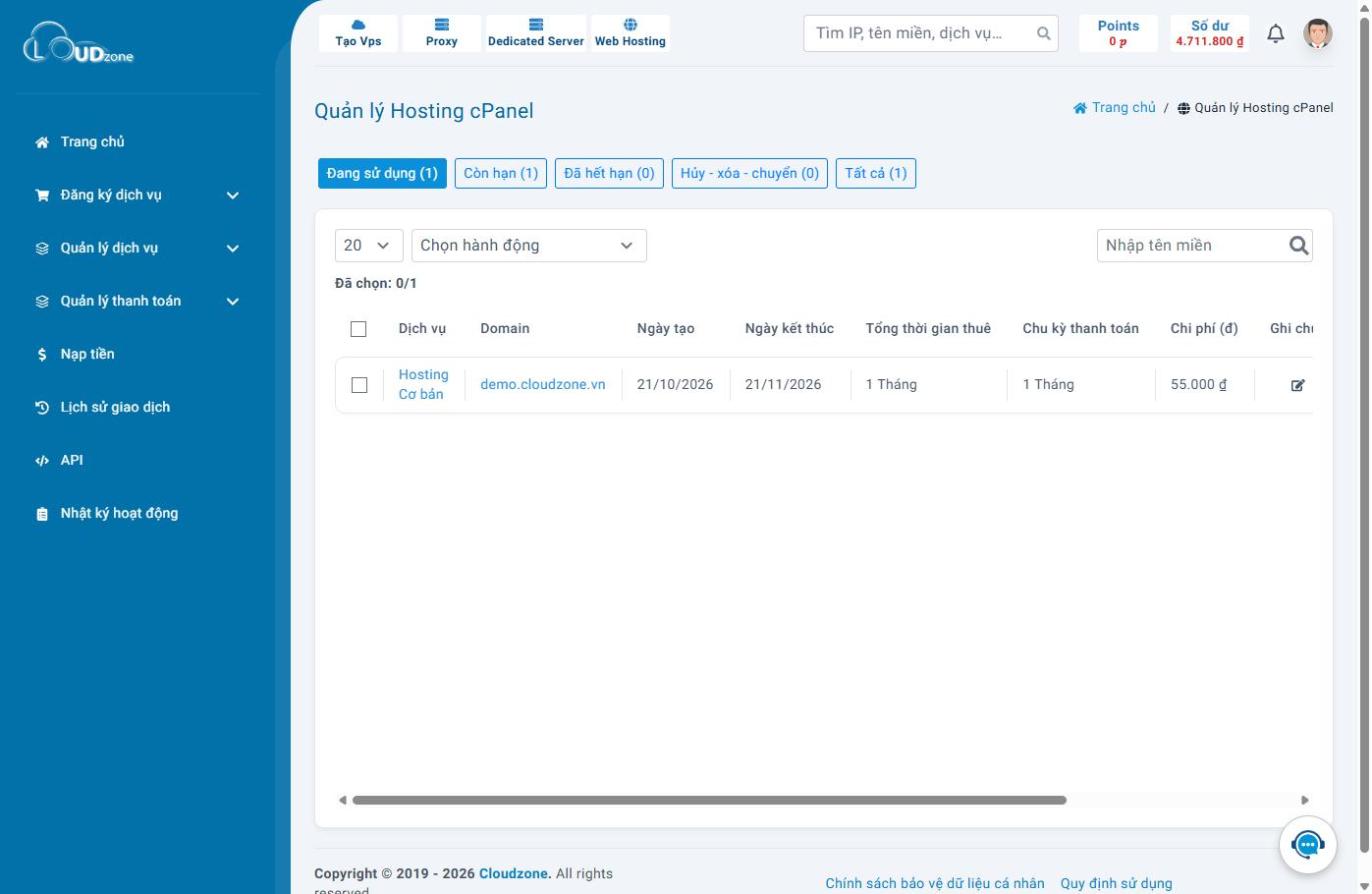Click the Cloudzone logo
Screen dimensions: 1372x894
pyautogui.click(x=78, y=45)
